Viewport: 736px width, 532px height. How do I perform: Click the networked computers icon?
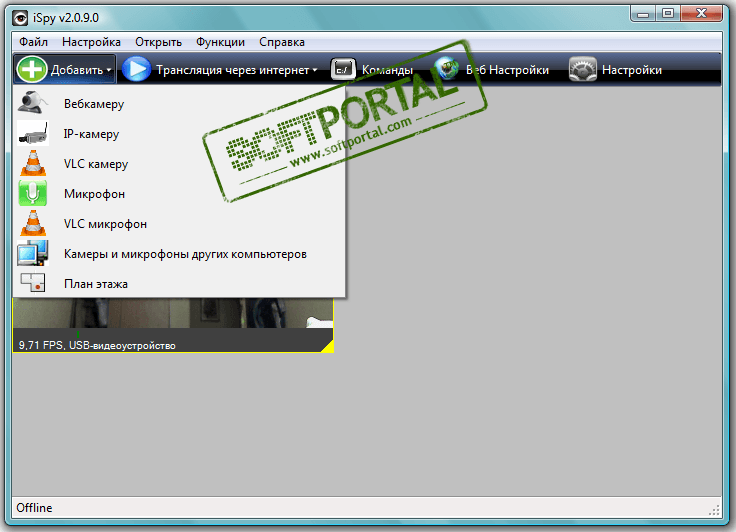click(33, 254)
